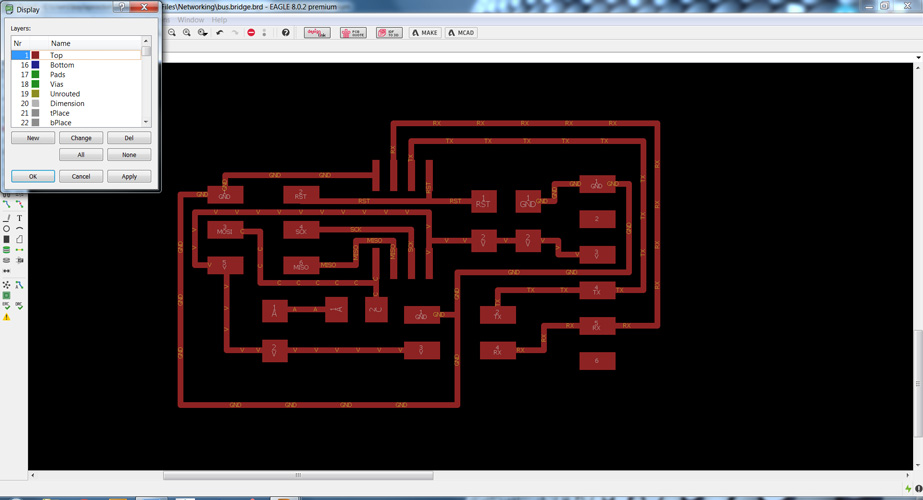
Task: Click the Bottom layer color swatch
Action: pos(35,65)
